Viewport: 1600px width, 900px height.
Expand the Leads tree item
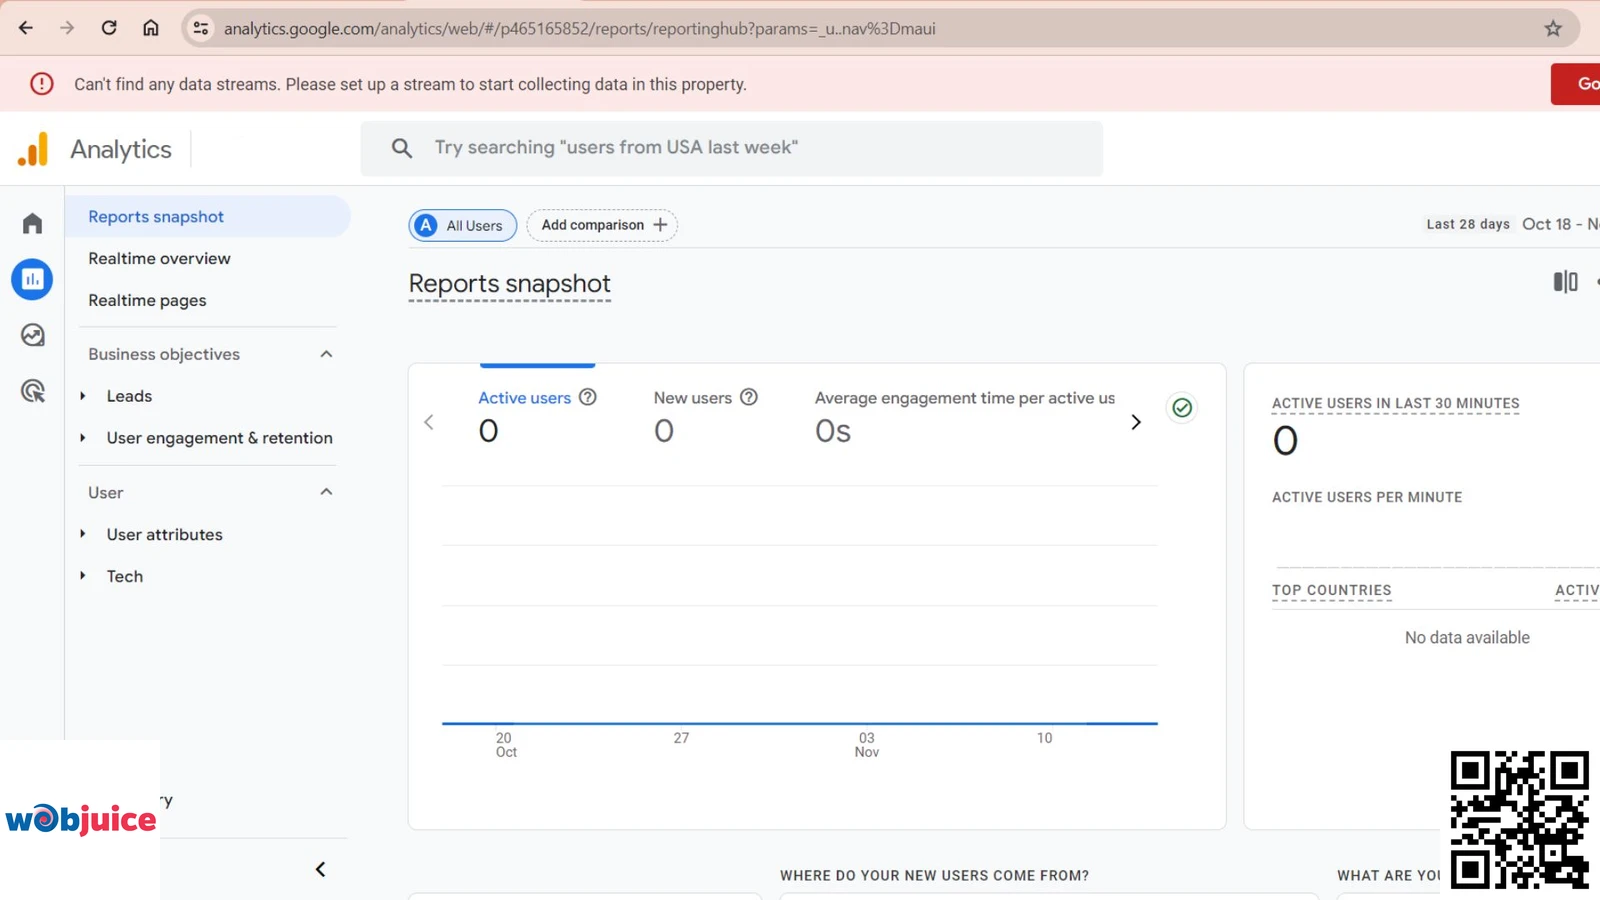click(83, 396)
